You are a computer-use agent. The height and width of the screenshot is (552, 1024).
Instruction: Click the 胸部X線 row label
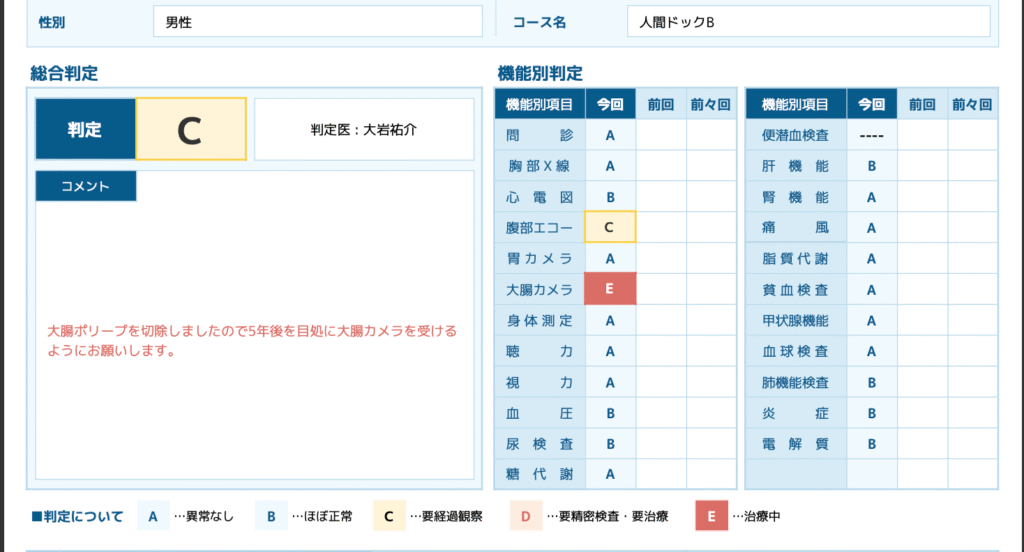(x=539, y=166)
